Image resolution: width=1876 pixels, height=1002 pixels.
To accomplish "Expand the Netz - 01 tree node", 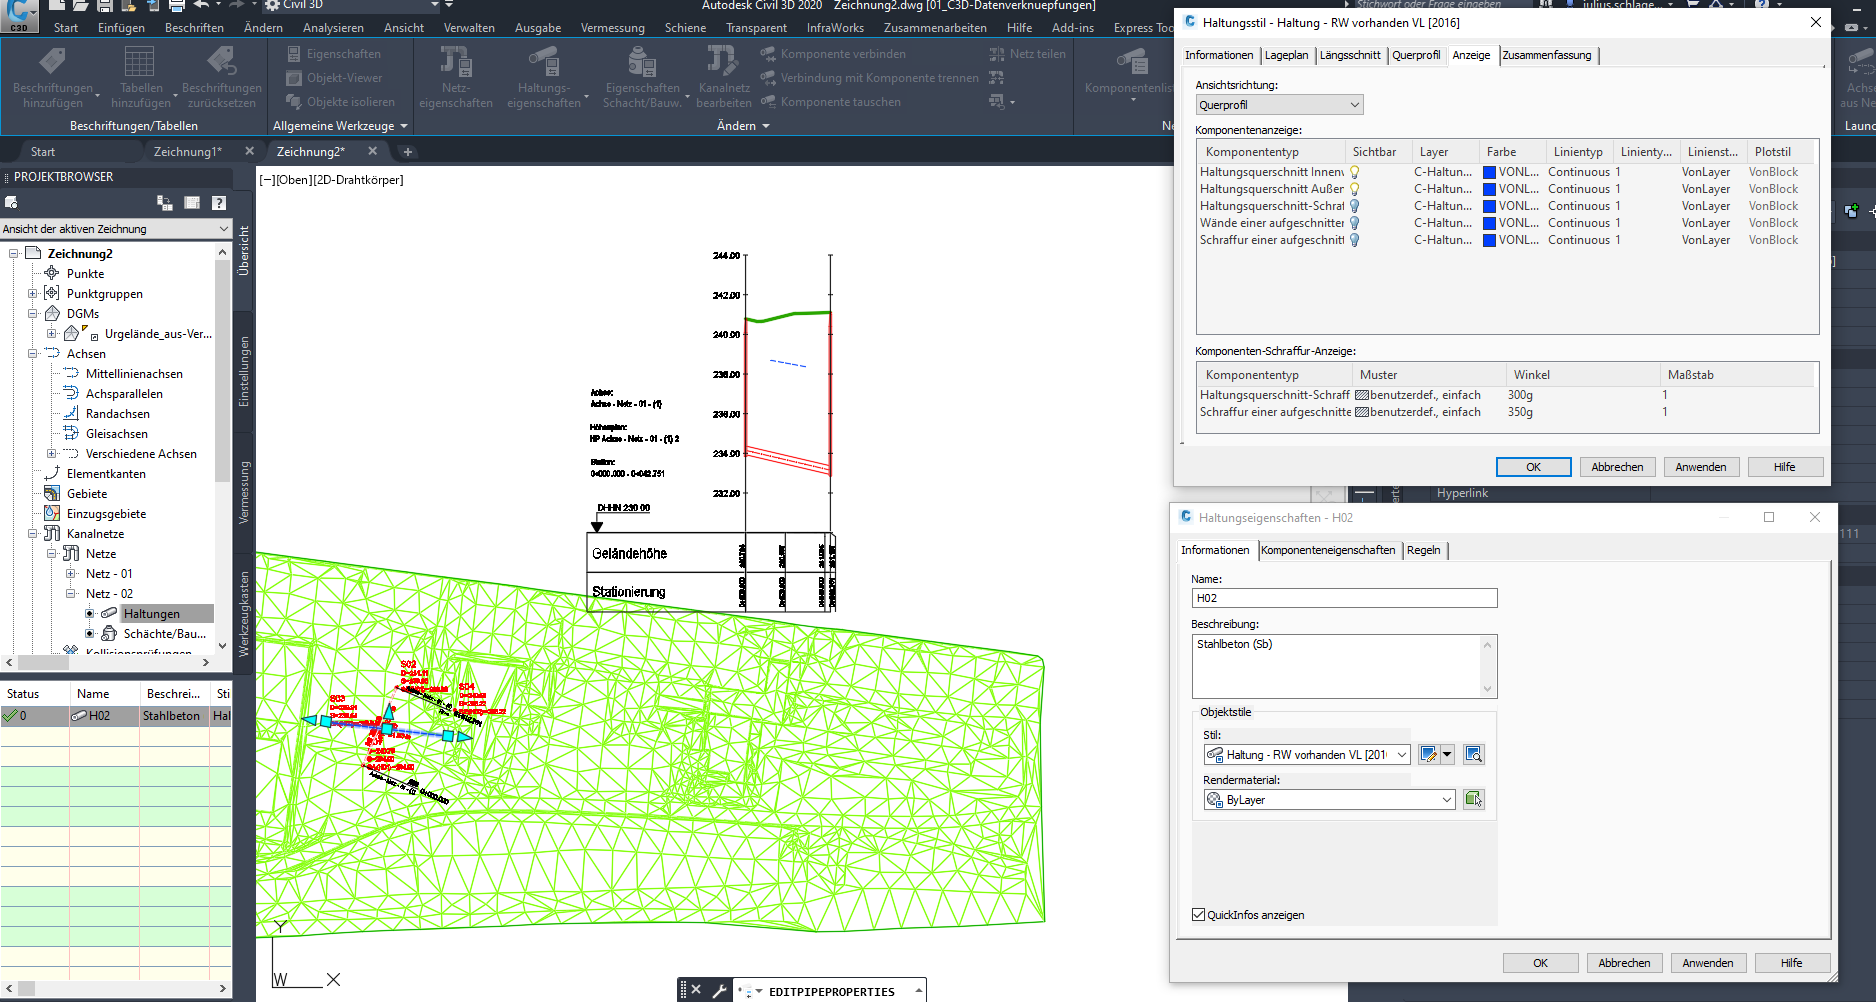I will 70,573.
